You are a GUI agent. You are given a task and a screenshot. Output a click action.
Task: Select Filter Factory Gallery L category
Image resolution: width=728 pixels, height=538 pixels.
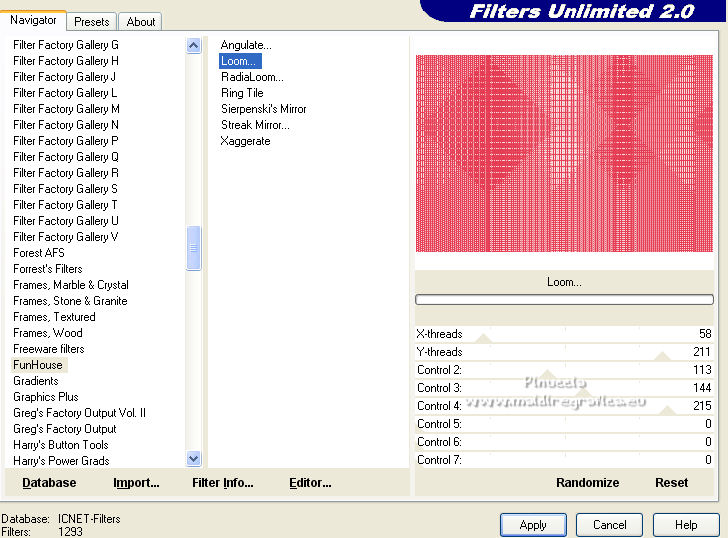point(65,93)
